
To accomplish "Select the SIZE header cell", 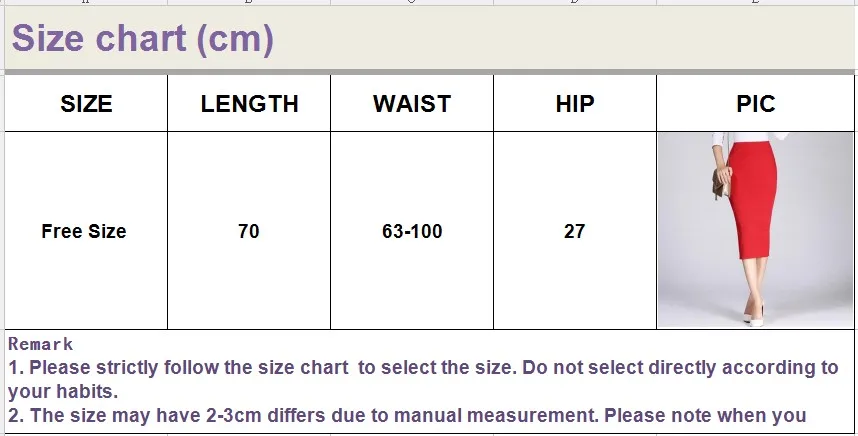I will [x=86, y=103].
